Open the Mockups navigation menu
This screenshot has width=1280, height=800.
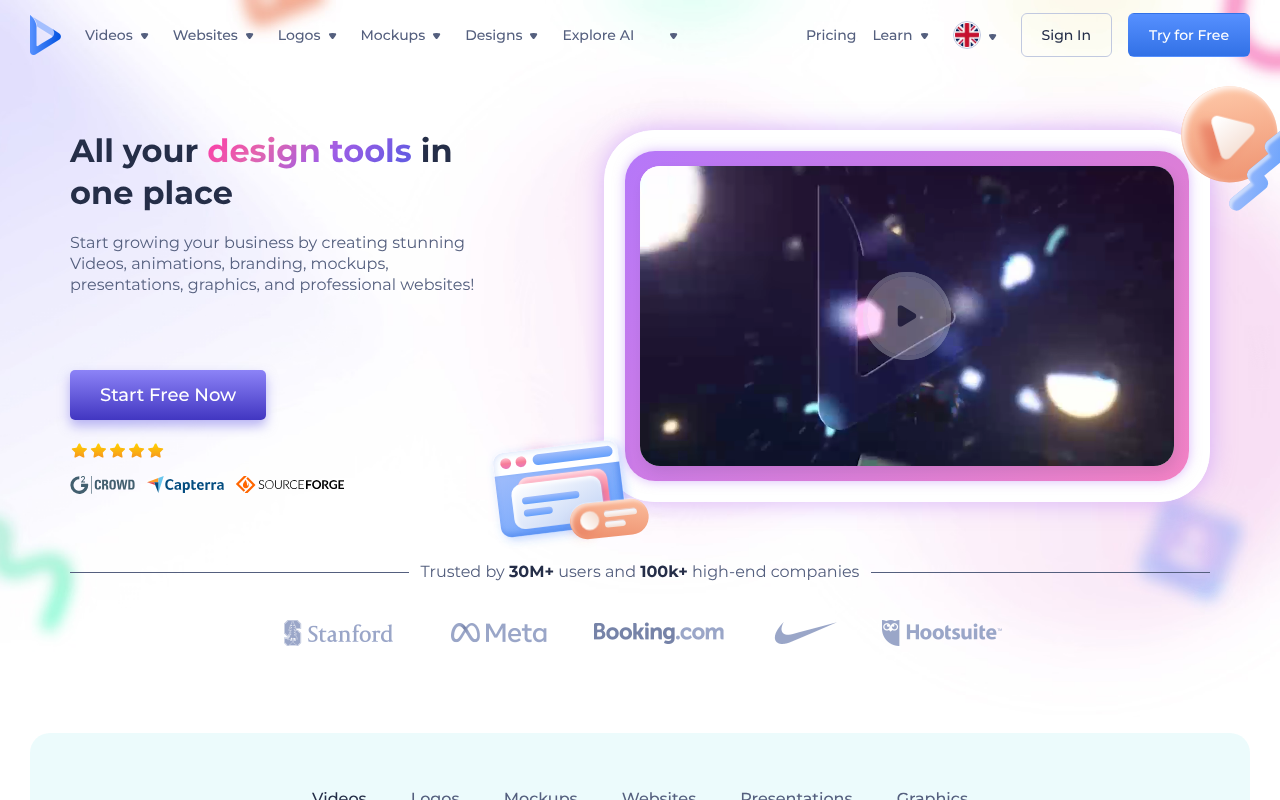point(400,35)
